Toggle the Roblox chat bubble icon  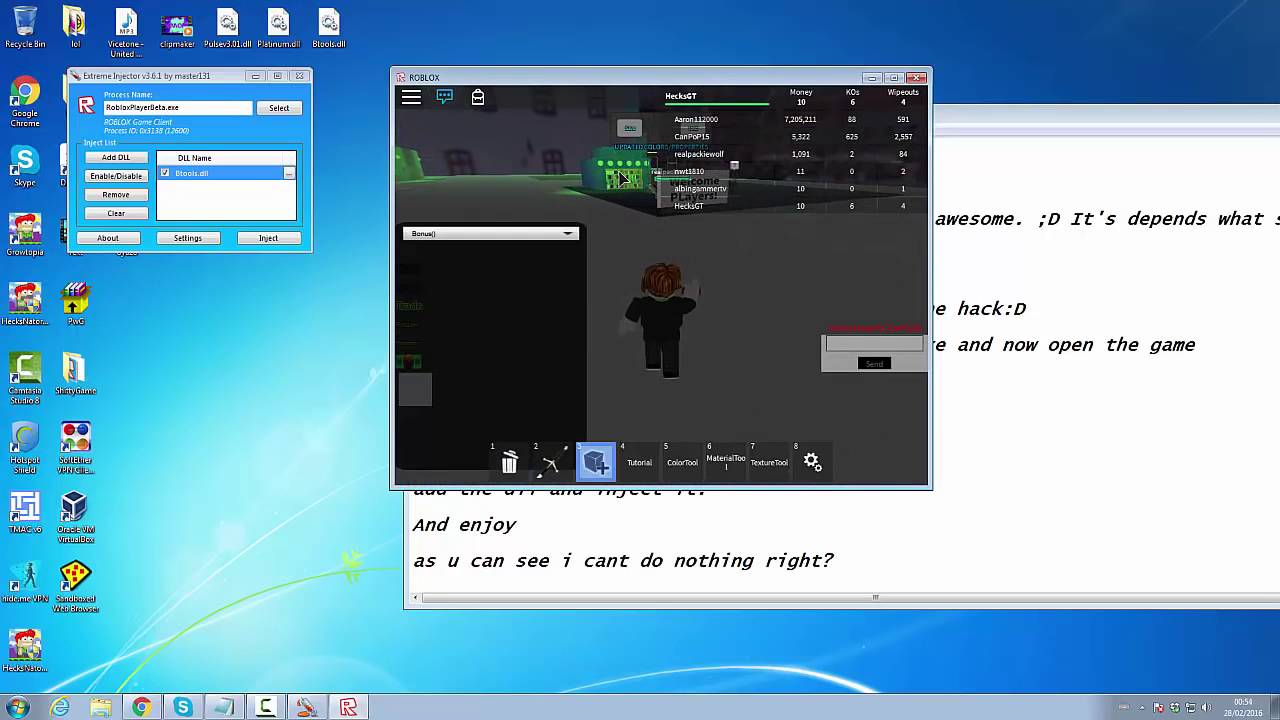tap(445, 97)
